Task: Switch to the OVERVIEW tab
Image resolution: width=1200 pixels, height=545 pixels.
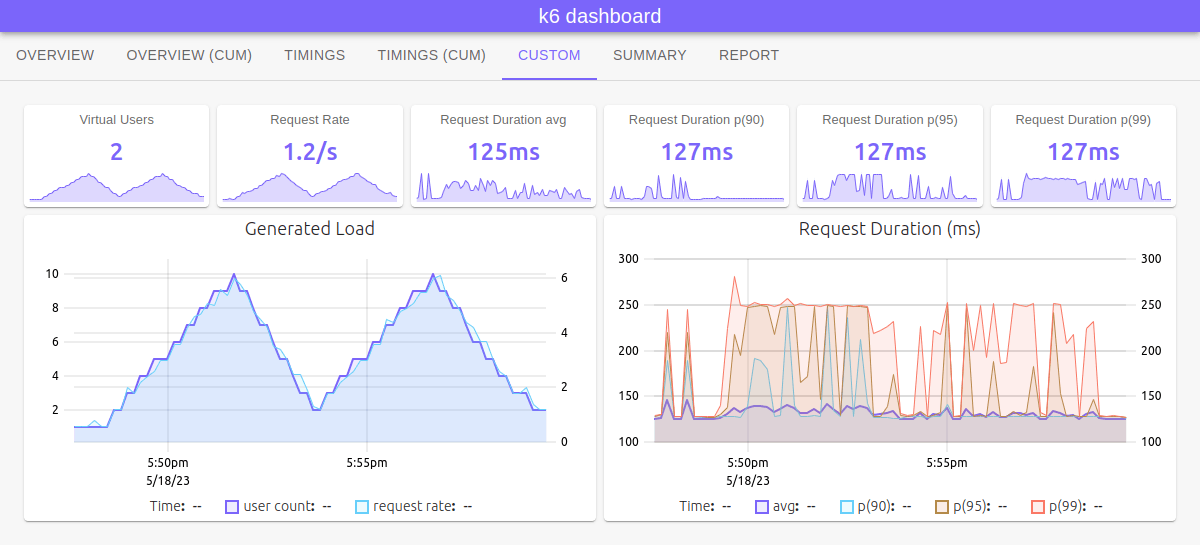Action: pos(55,55)
